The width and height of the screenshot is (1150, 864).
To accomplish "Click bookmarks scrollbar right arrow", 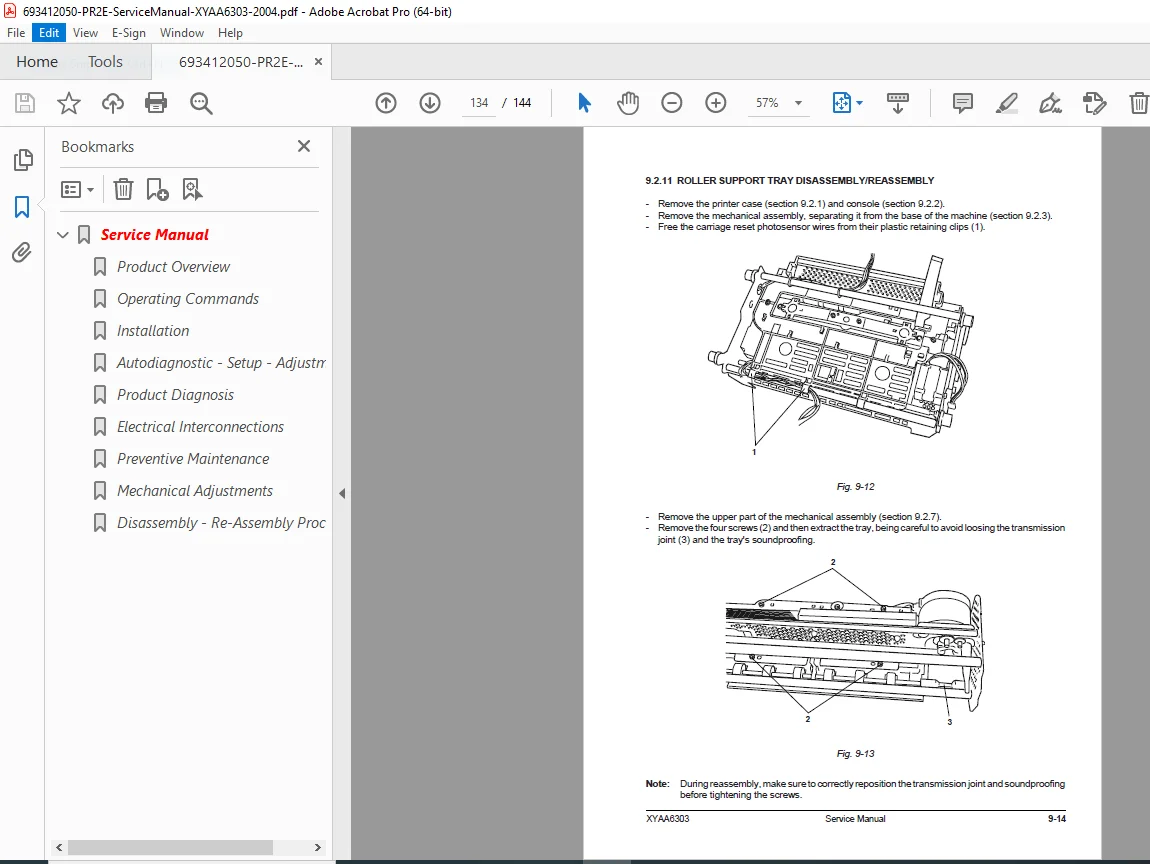I will pyautogui.click(x=318, y=847).
